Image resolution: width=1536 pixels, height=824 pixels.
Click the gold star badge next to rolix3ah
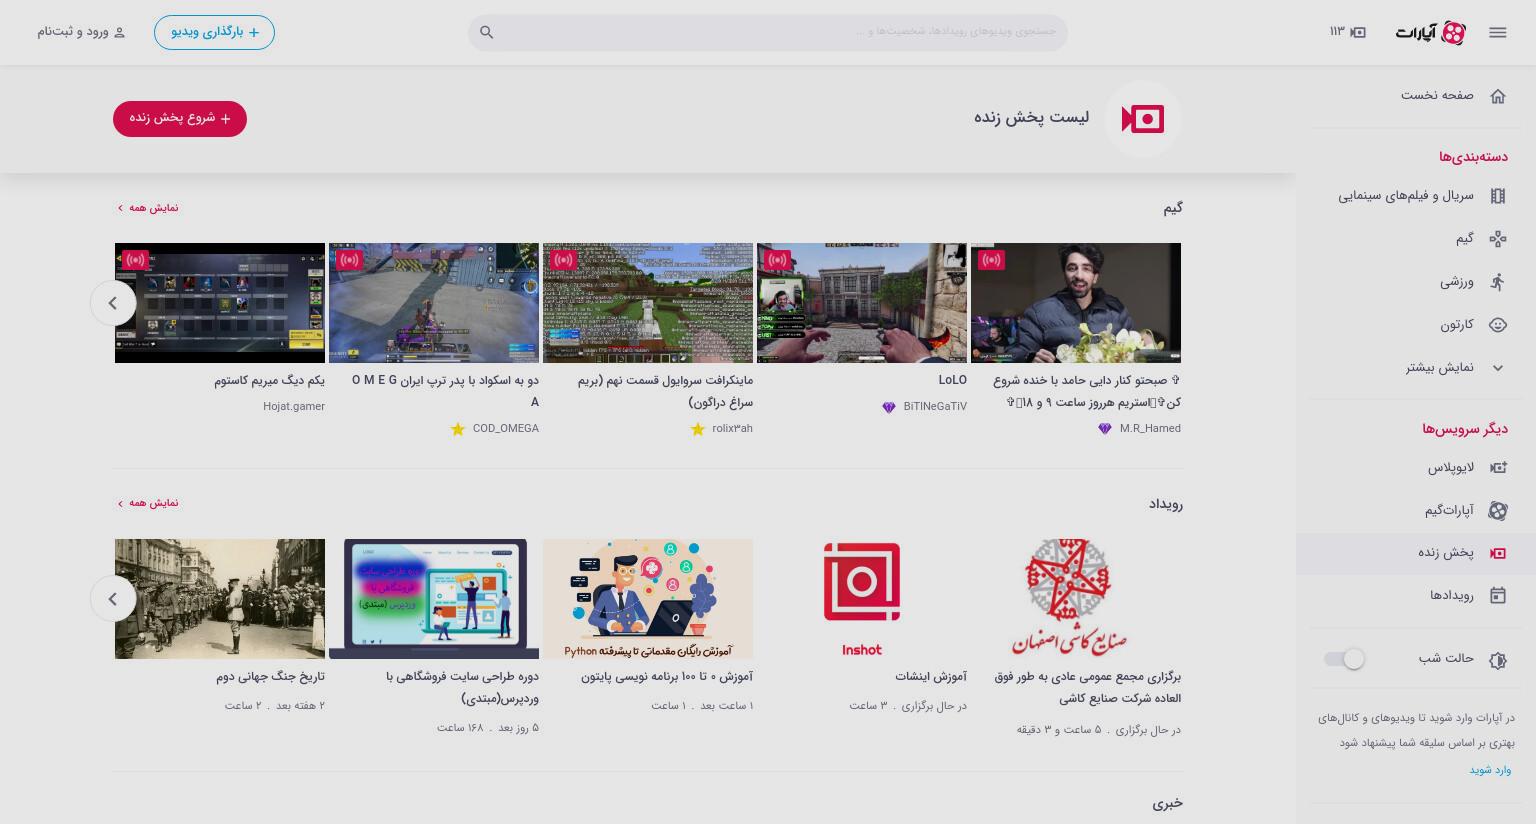pyautogui.click(x=698, y=429)
